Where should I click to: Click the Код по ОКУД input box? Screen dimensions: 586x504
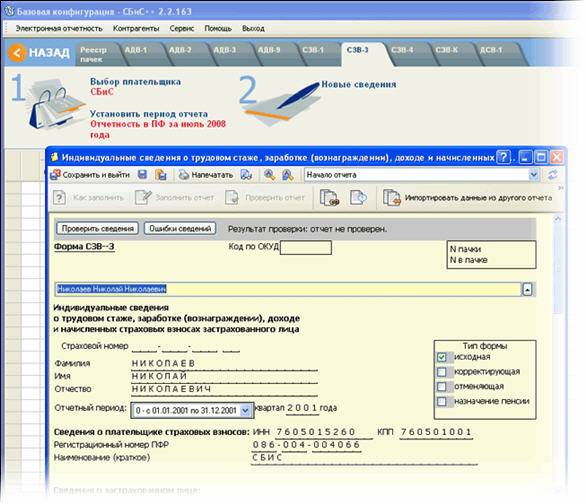pos(306,247)
